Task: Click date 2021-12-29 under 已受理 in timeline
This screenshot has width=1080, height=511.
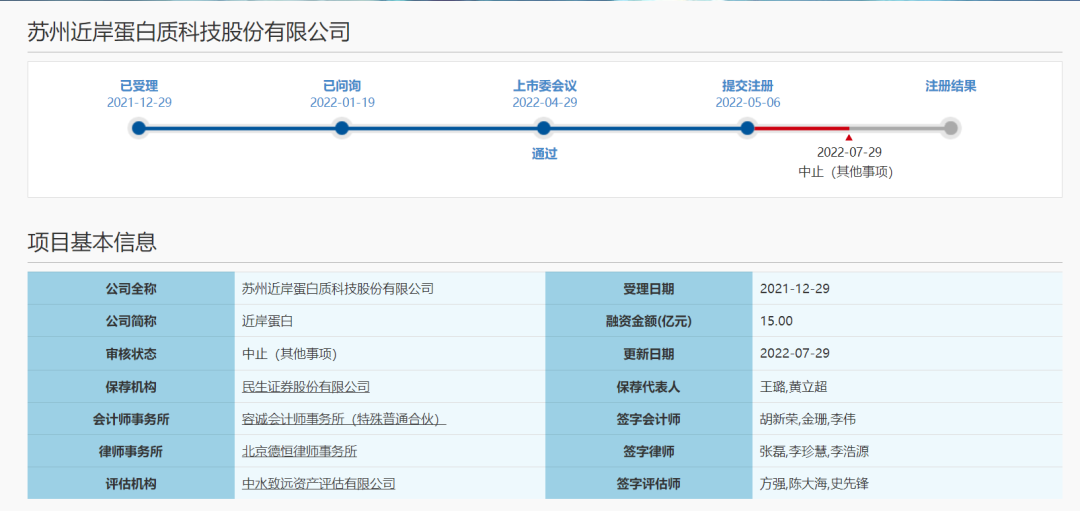Action: tap(139, 103)
